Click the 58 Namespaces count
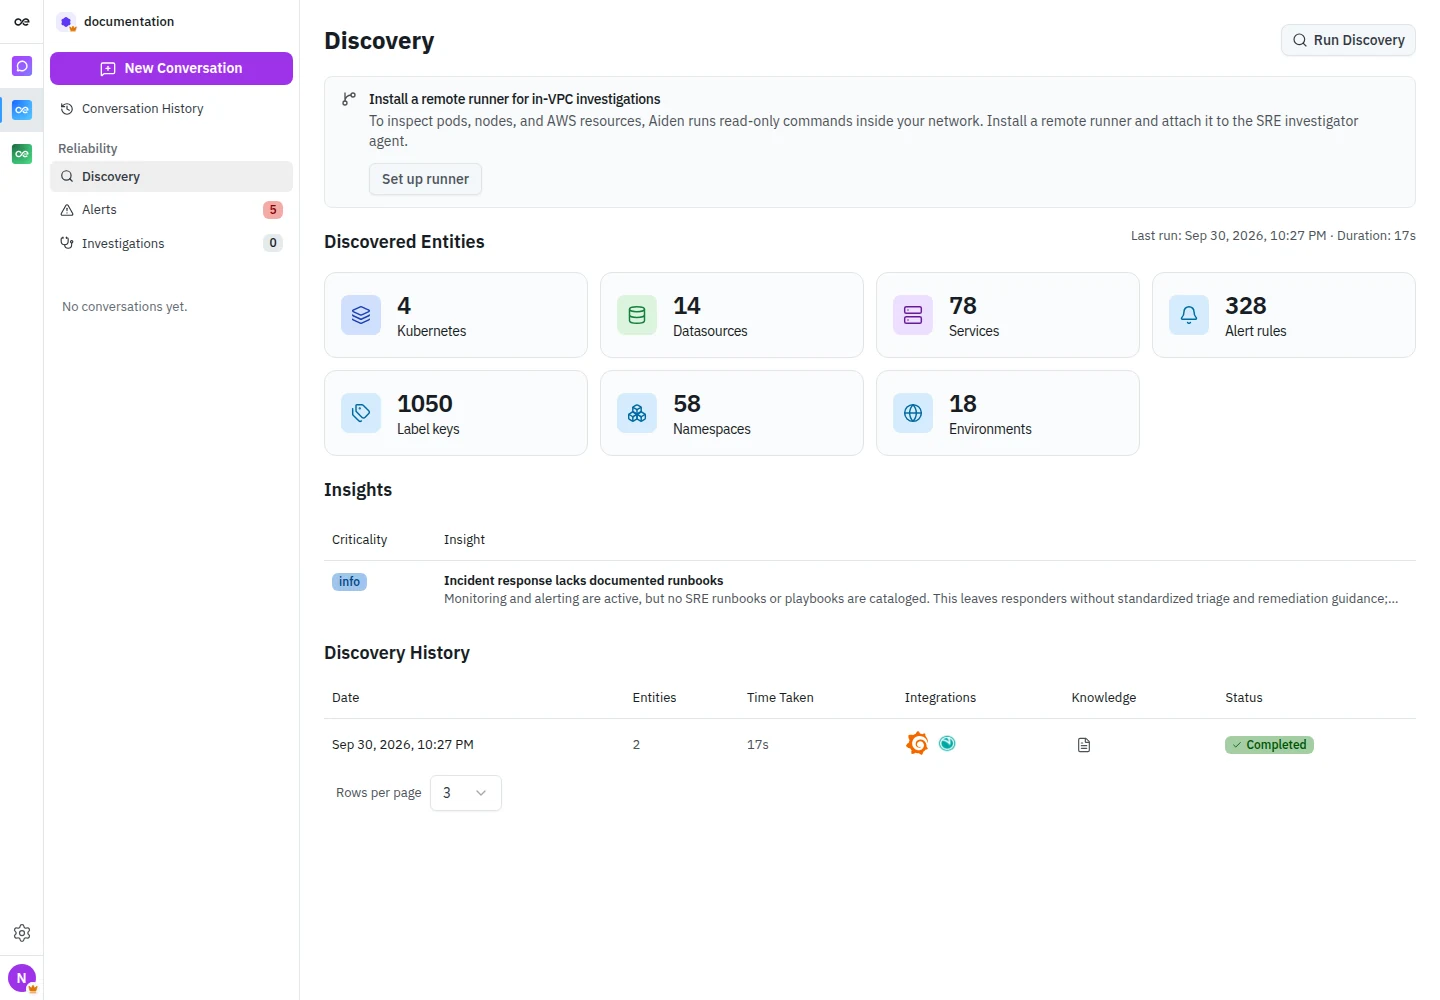Screen dimensions: 1440x1000 click(x=687, y=404)
